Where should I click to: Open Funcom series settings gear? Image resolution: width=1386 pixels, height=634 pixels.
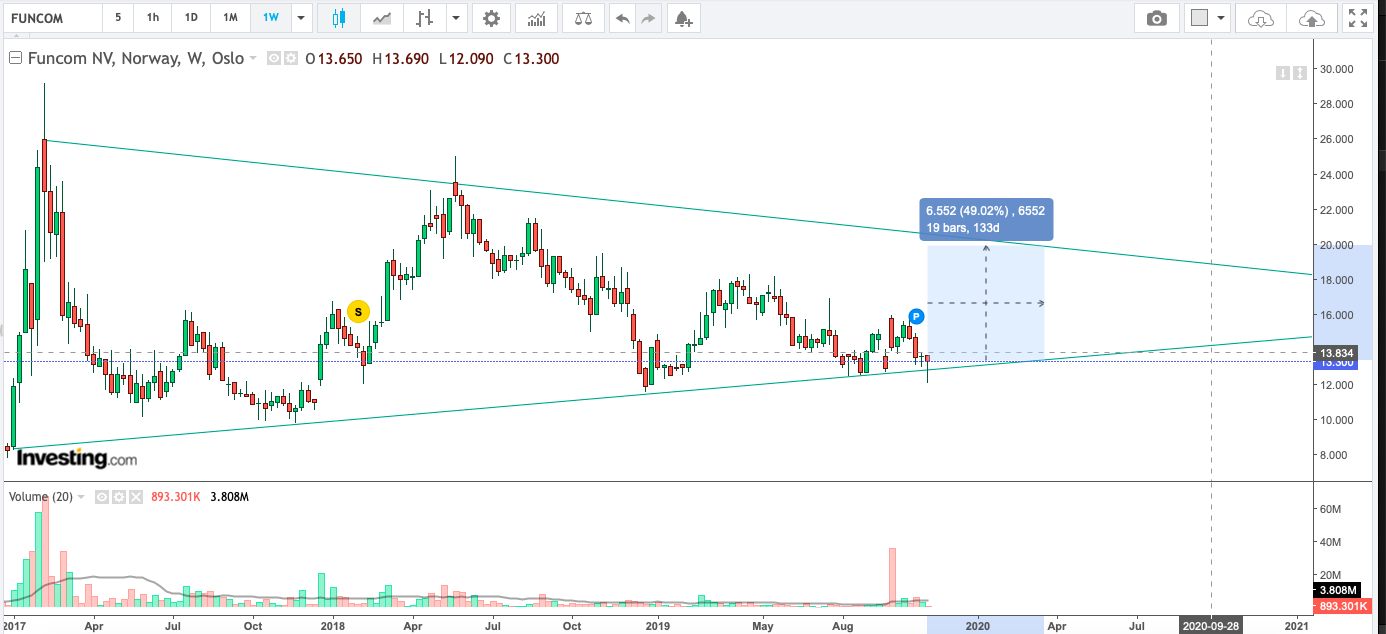point(291,59)
